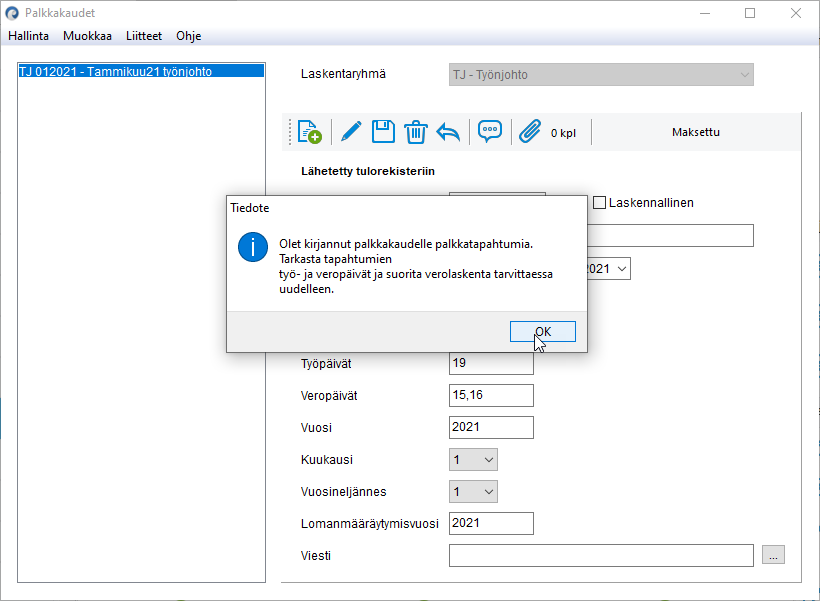Image resolution: width=820 pixels, height=601 pixels.
Task: Click the undo arrow icon
Action: coord(448,132)
